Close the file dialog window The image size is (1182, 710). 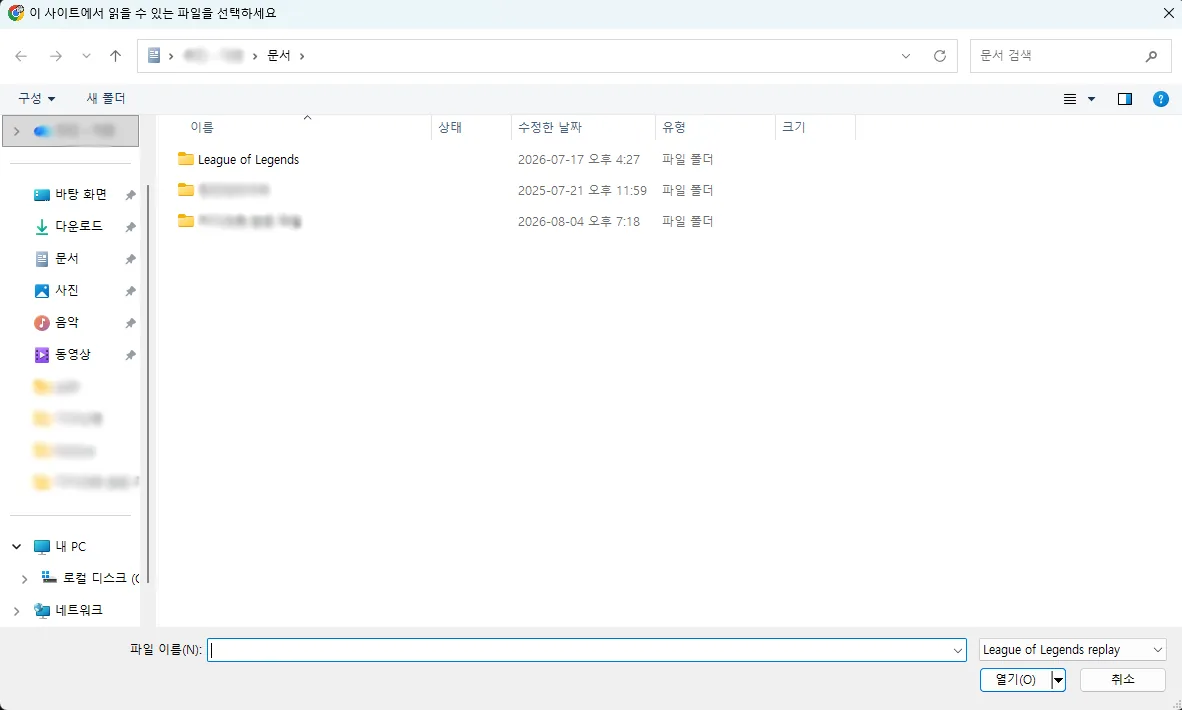1168,13
